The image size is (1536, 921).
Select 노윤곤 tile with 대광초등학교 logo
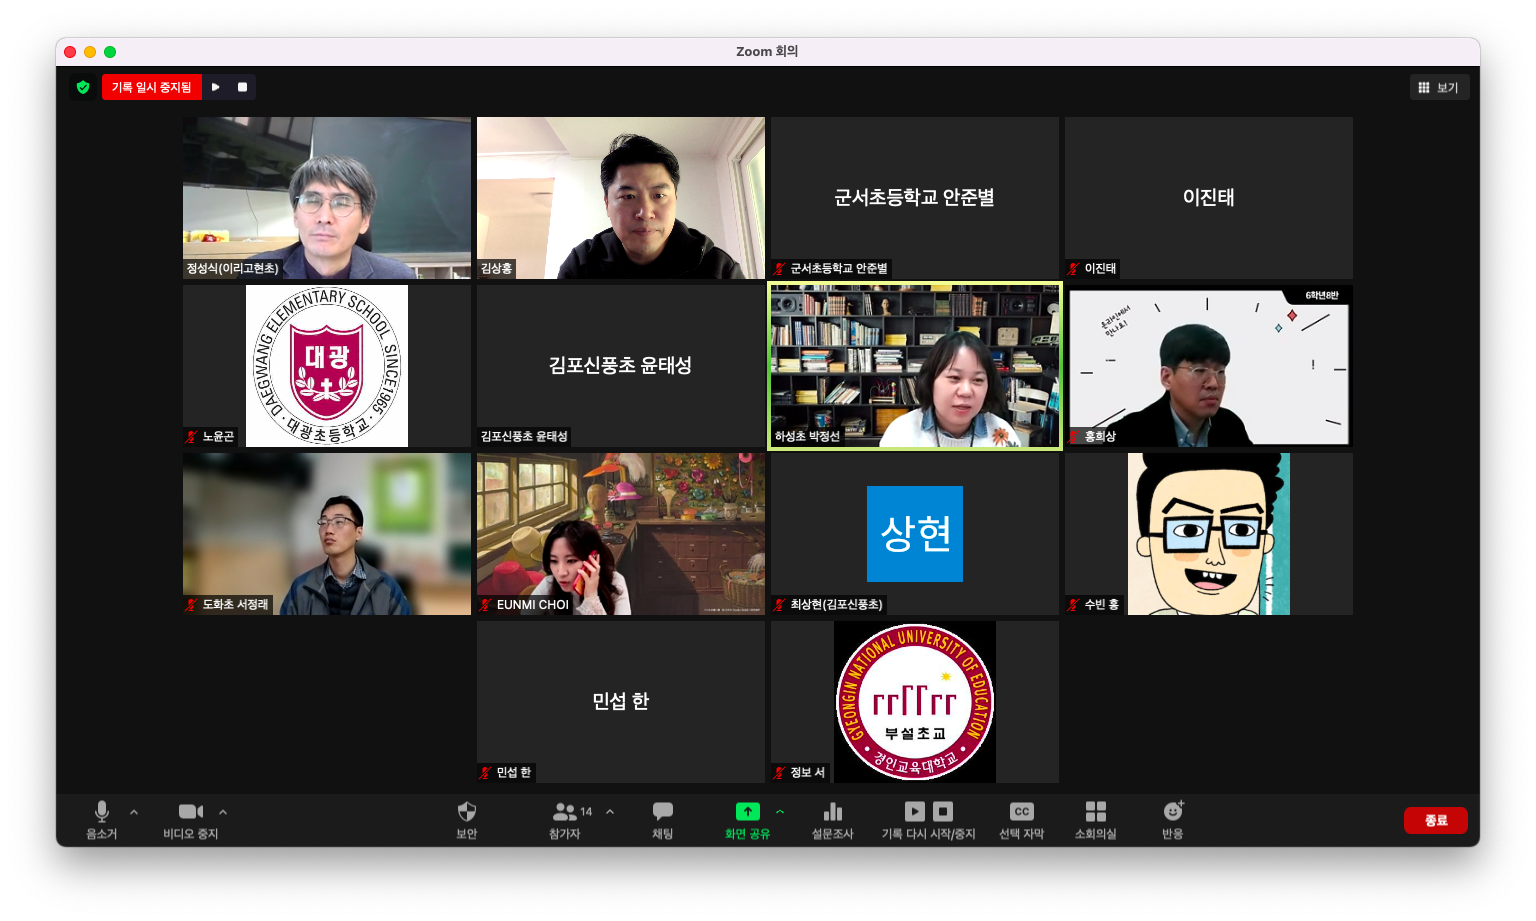coord(327,366)
